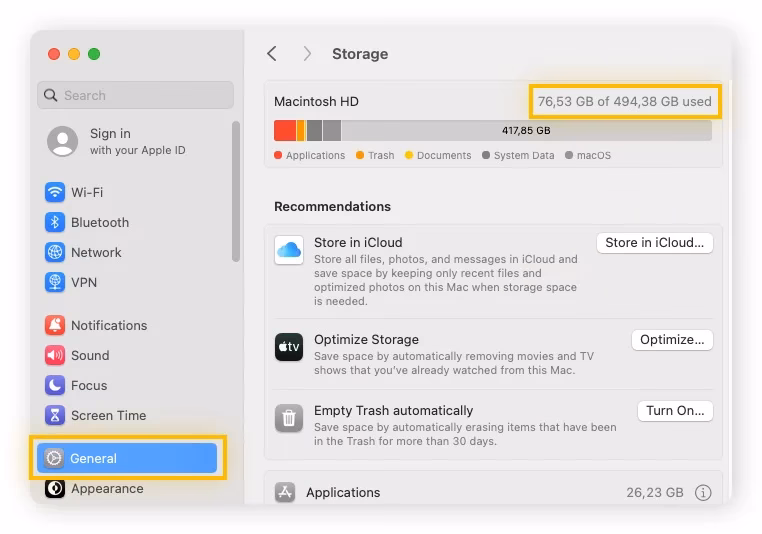Open Bluetooth settings from sidebar icon

coord(55,222)
